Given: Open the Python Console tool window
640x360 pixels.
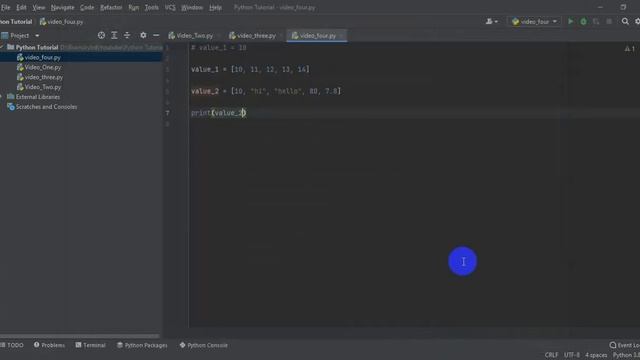Looking at the screenshot, I should (204, 345).
